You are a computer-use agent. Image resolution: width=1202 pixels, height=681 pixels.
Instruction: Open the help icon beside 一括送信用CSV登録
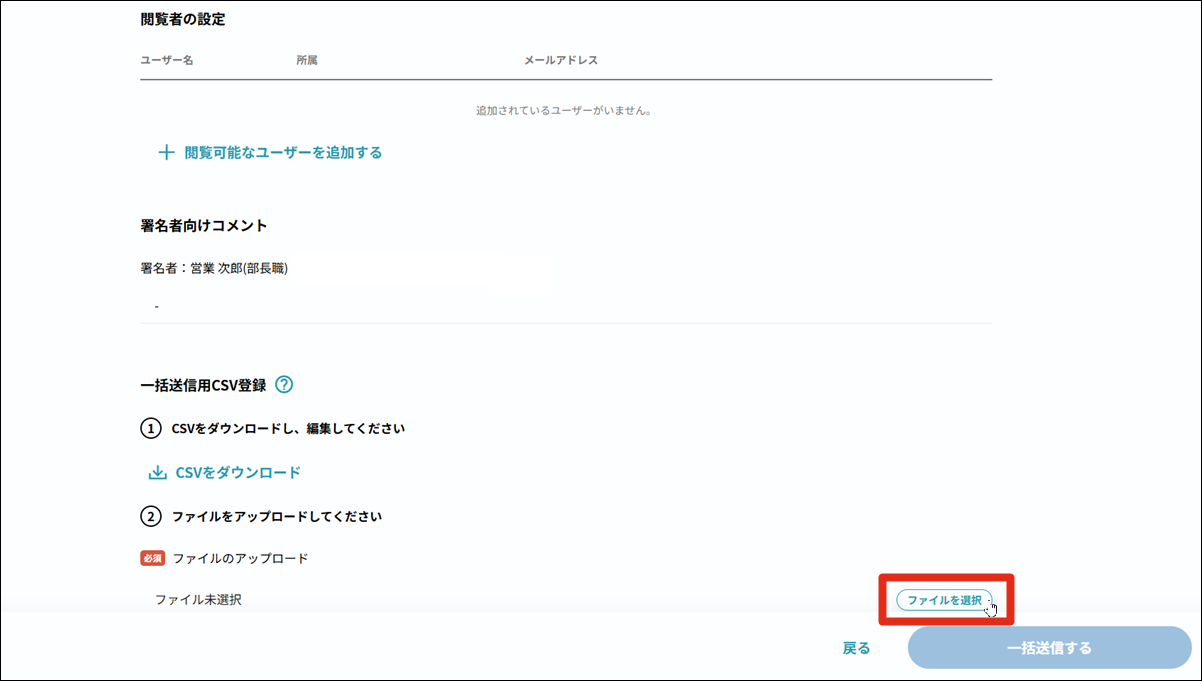(284, 384)
